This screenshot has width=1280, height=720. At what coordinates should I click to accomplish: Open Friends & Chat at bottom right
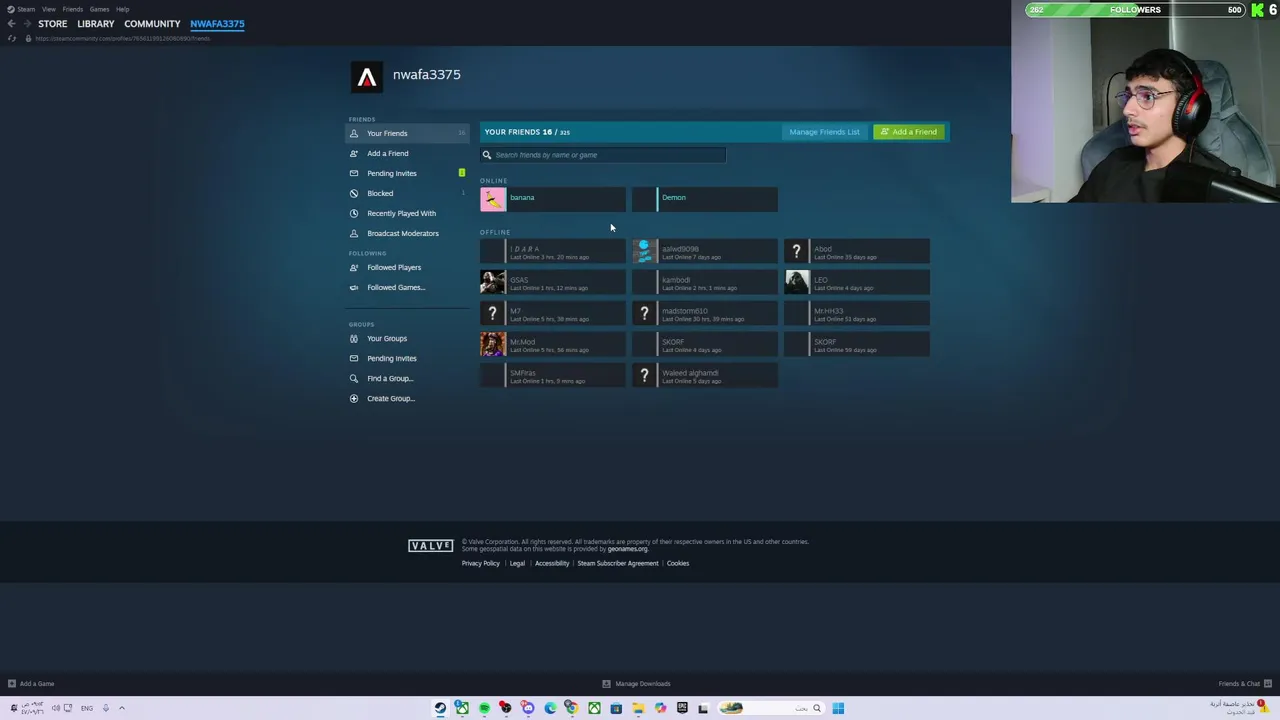(x=1243, y=684)
